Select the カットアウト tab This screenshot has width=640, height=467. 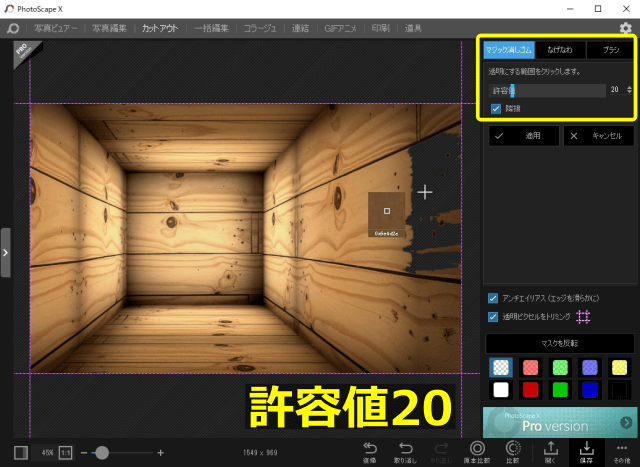pyautogui.click(x=160, y=28)
